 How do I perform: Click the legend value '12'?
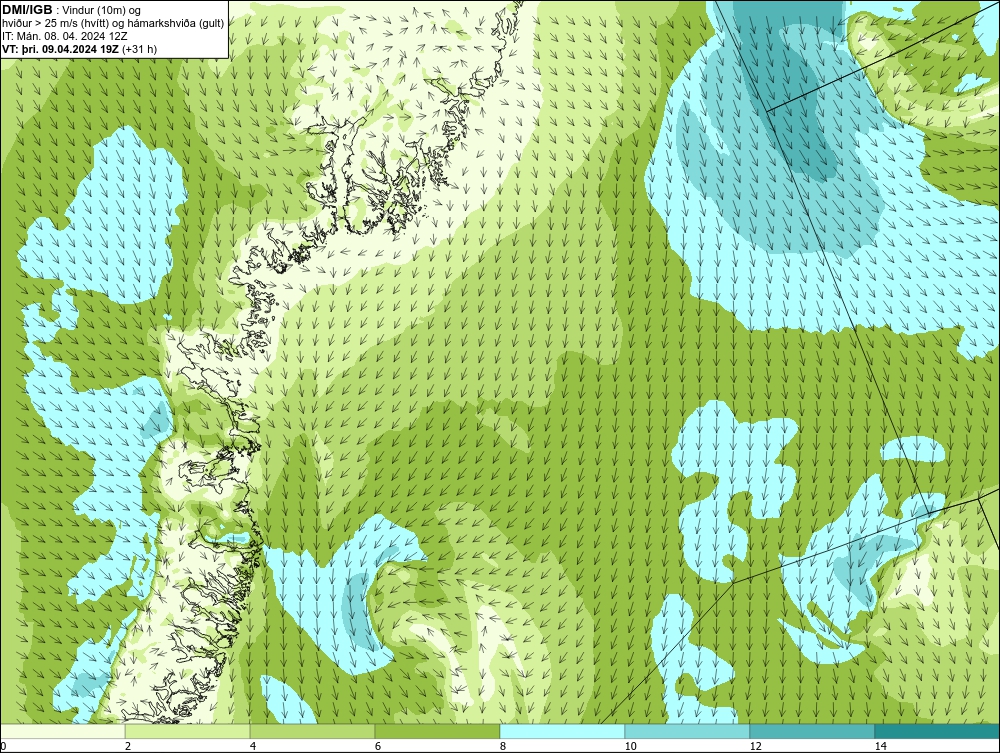click(x=755, y=746)
